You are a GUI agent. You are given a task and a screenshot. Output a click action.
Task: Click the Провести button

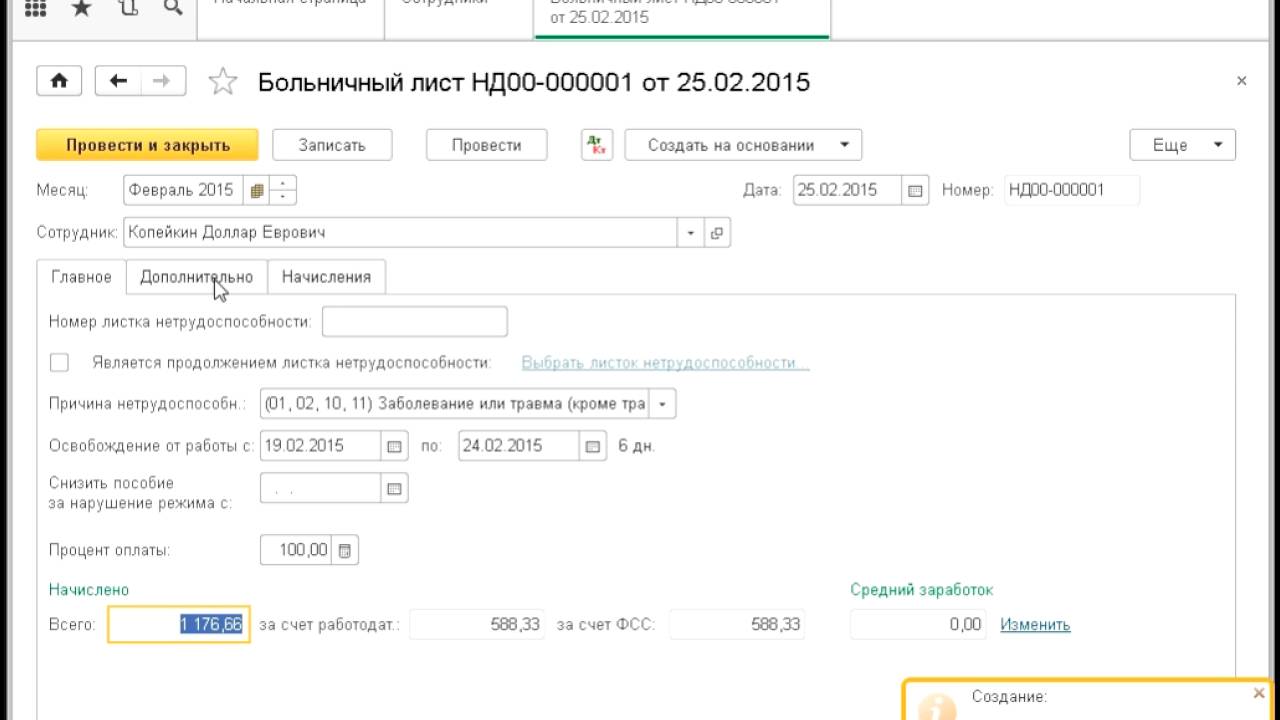pos(487,145)
